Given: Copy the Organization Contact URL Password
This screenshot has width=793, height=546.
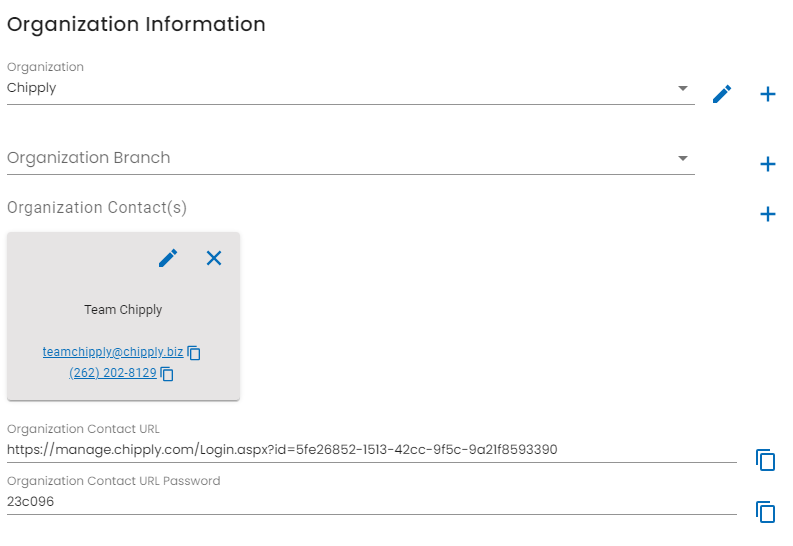Looking at the screenshot, I should click(x=766, y=512).
